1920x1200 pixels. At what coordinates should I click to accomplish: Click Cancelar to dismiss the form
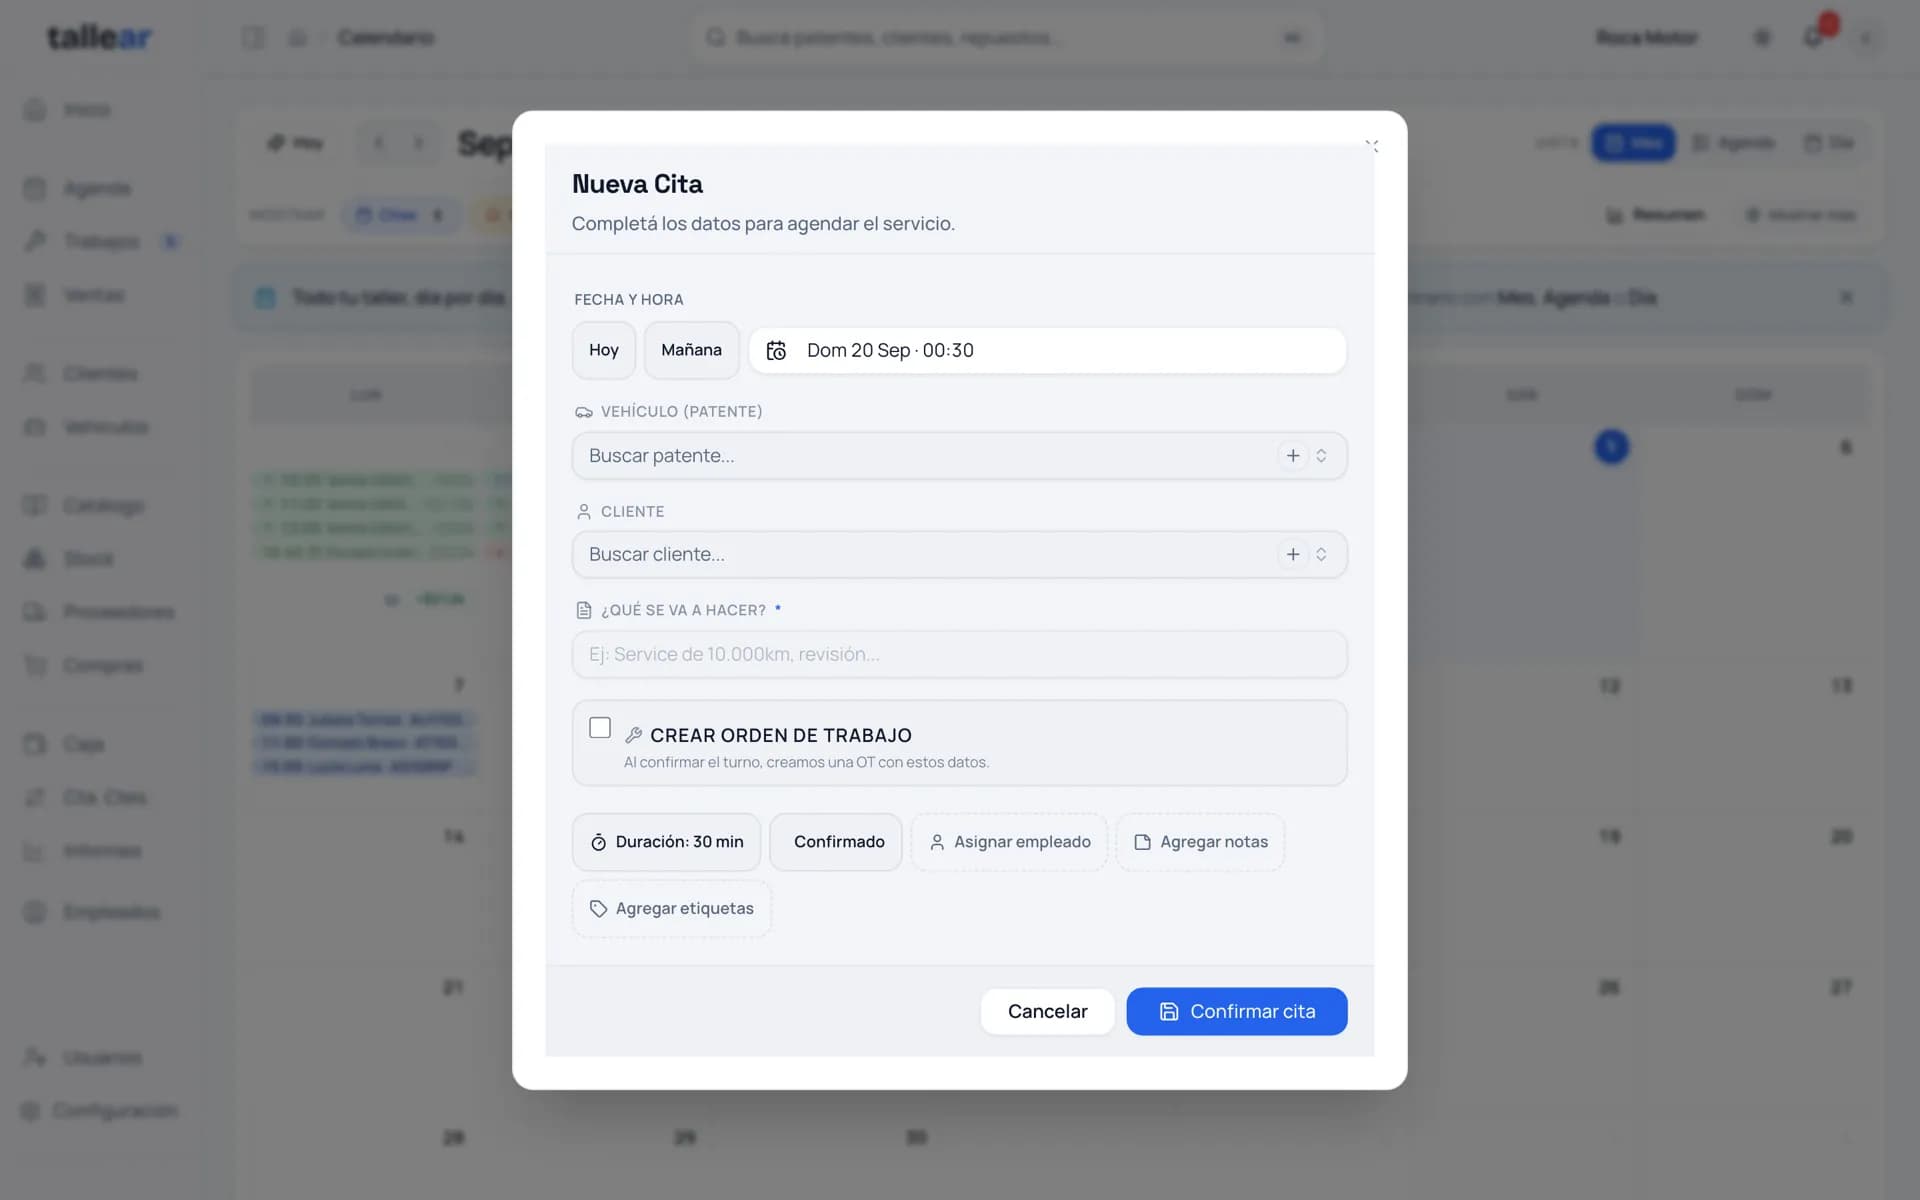pos(1047,1011)
